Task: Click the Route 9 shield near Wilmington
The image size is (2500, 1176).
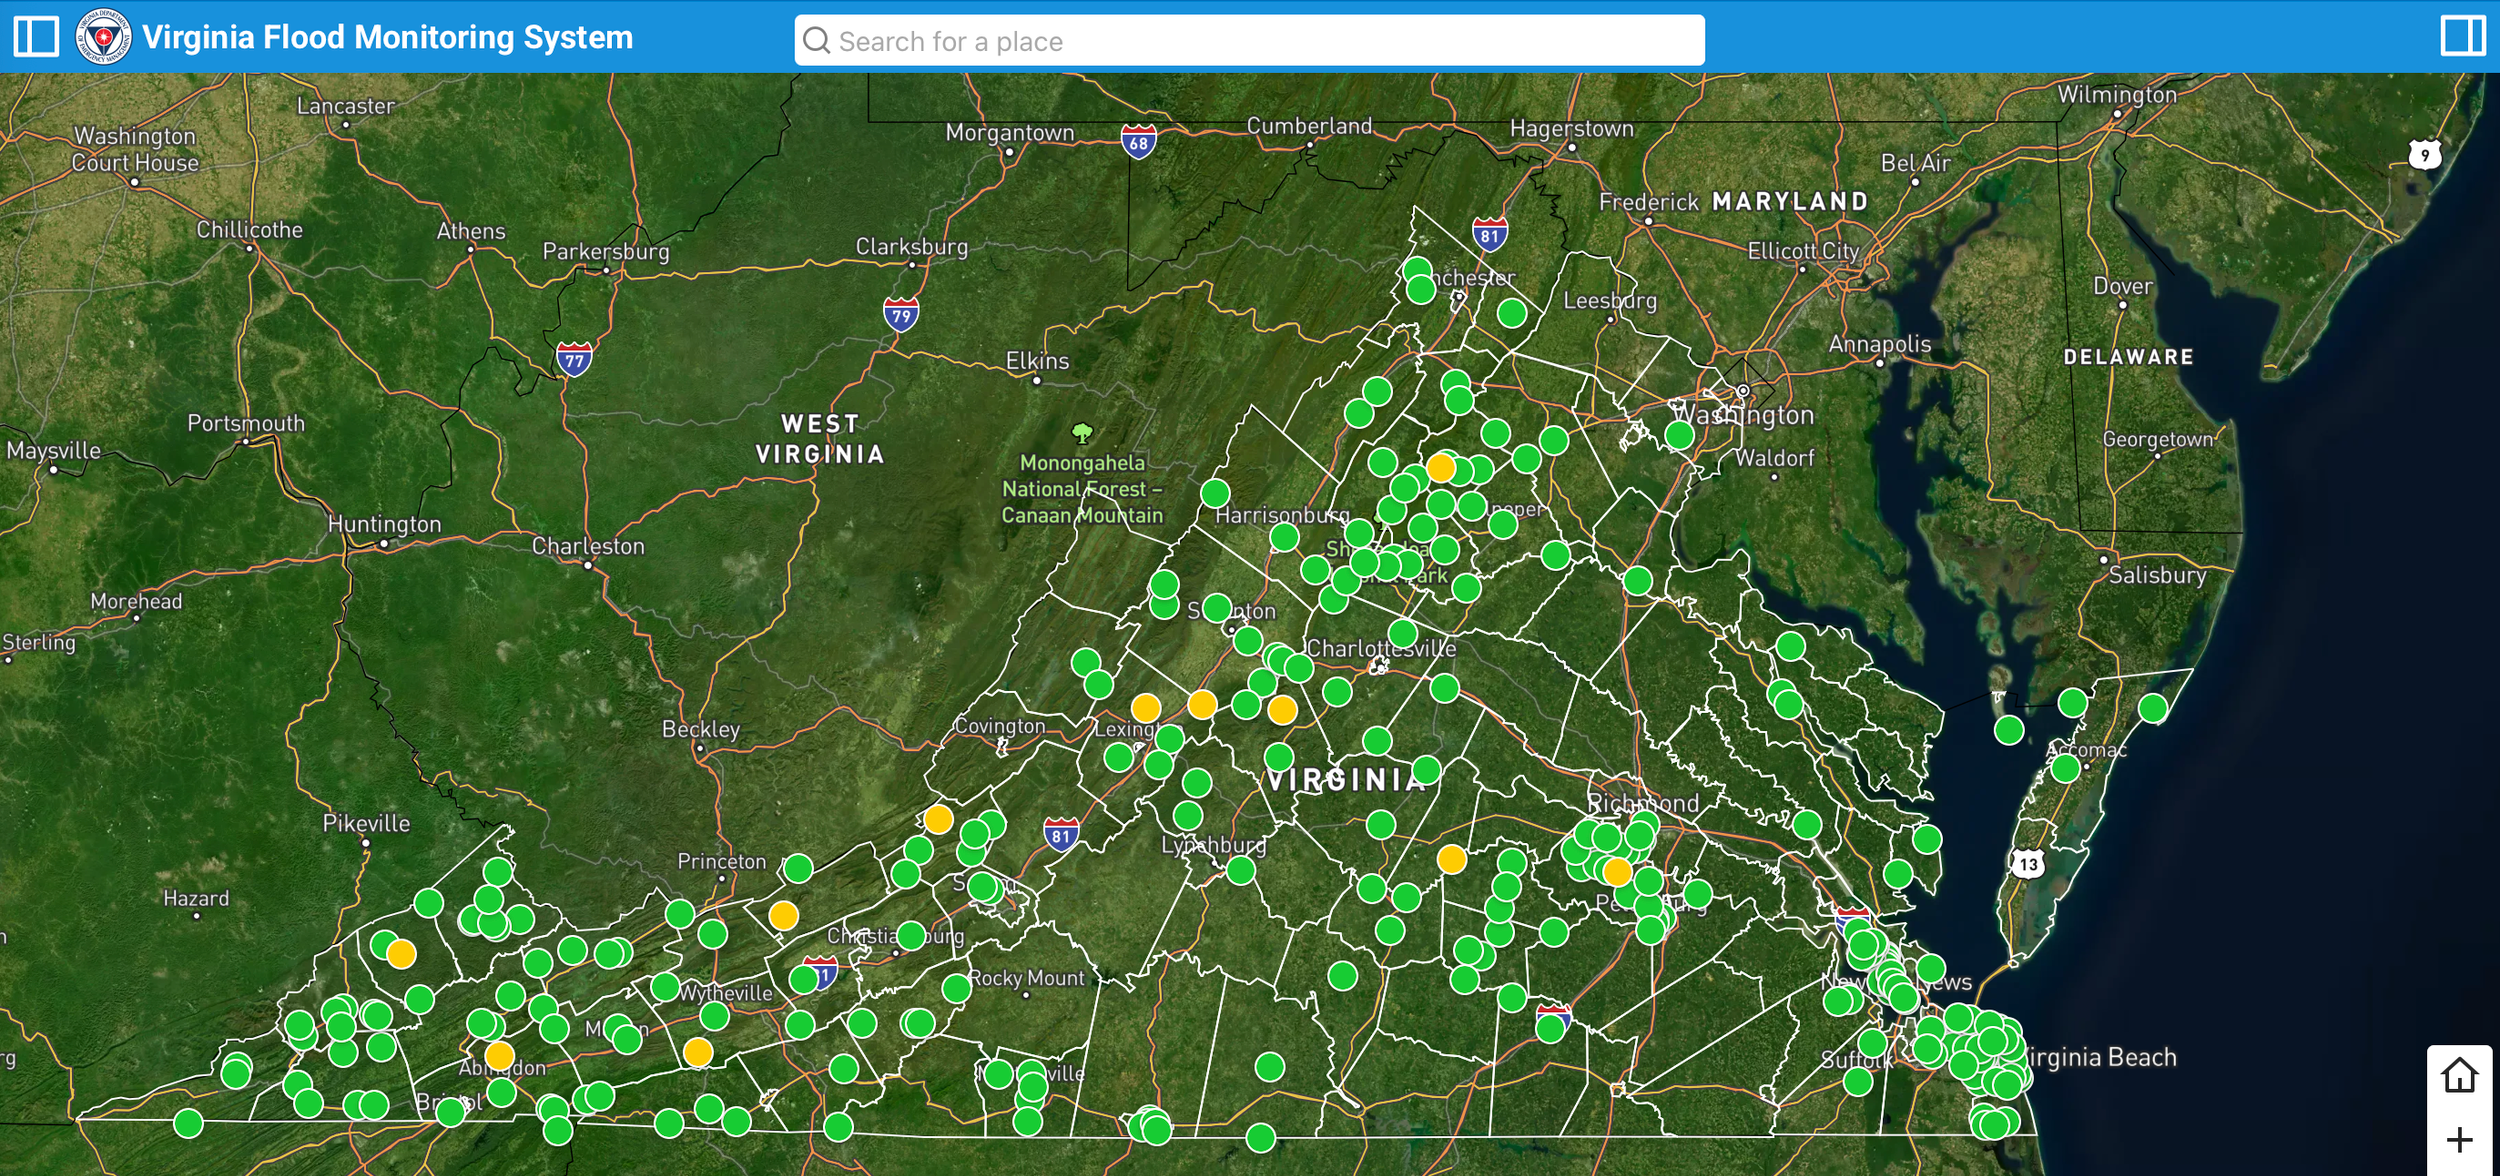Action: 2425,155
